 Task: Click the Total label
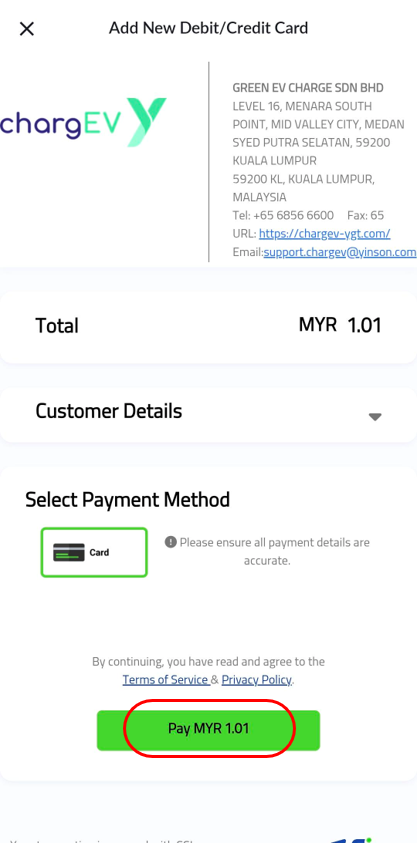click(x=57, y=326)
